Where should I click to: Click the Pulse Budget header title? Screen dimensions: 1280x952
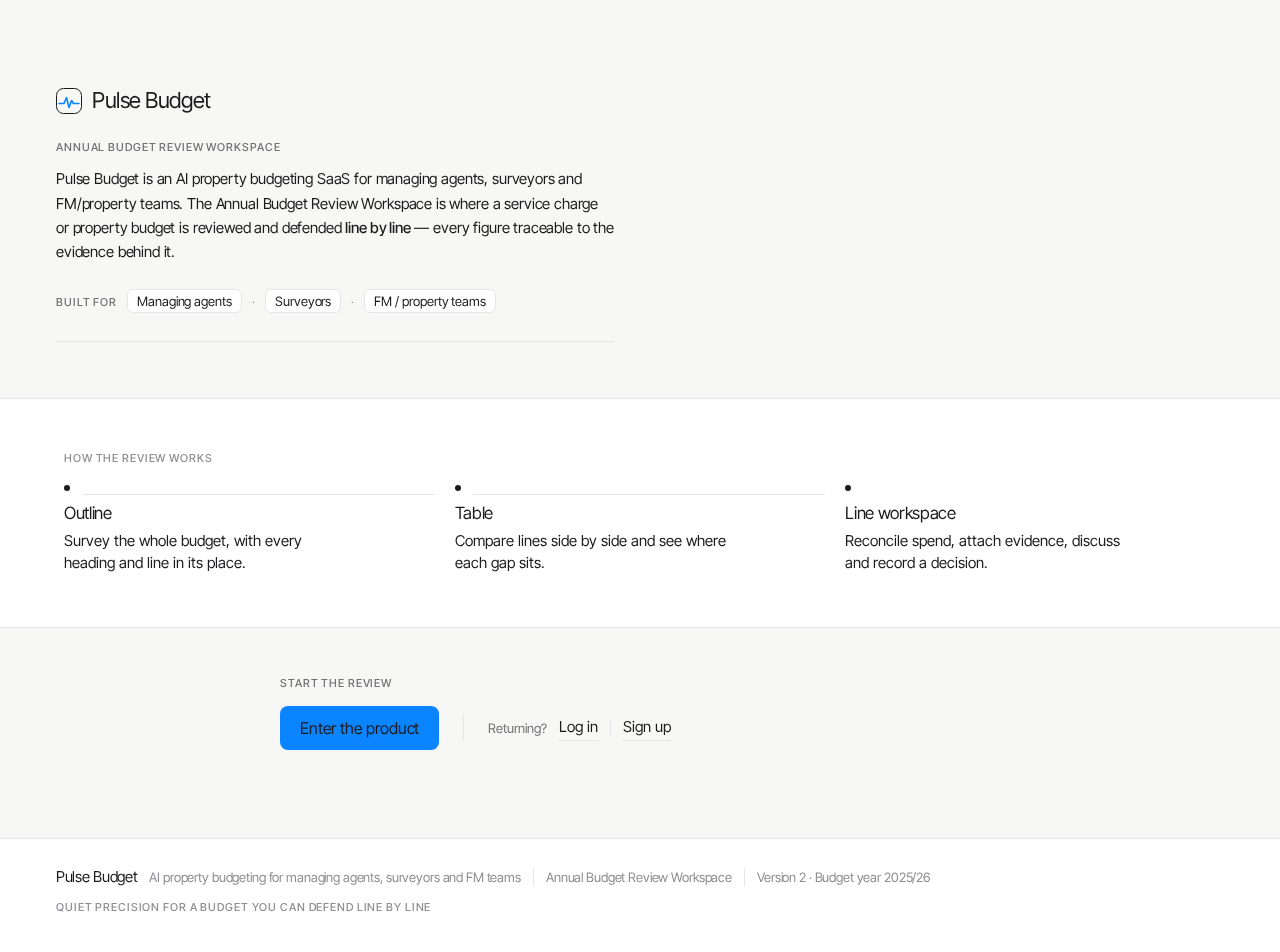pyautogui.click(x=151, y=101)
